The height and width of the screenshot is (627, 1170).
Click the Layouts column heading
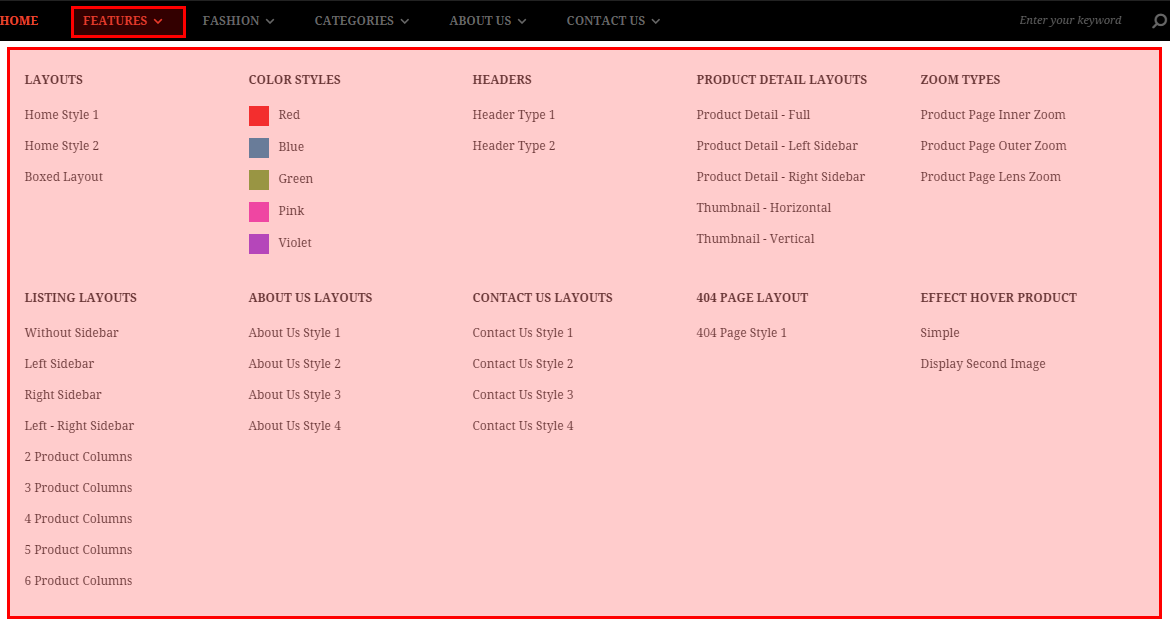tap(54, 80)
